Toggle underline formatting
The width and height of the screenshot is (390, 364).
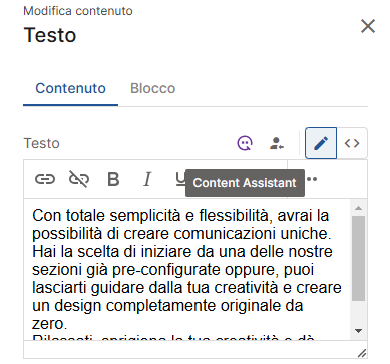(180, 179)
